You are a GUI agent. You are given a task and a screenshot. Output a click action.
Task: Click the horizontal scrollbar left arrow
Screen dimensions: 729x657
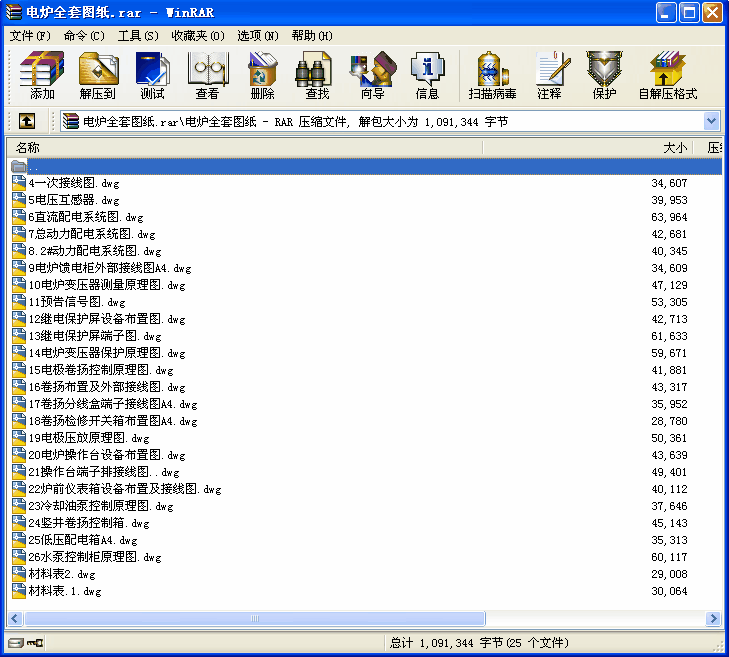[x=15, y=618]
